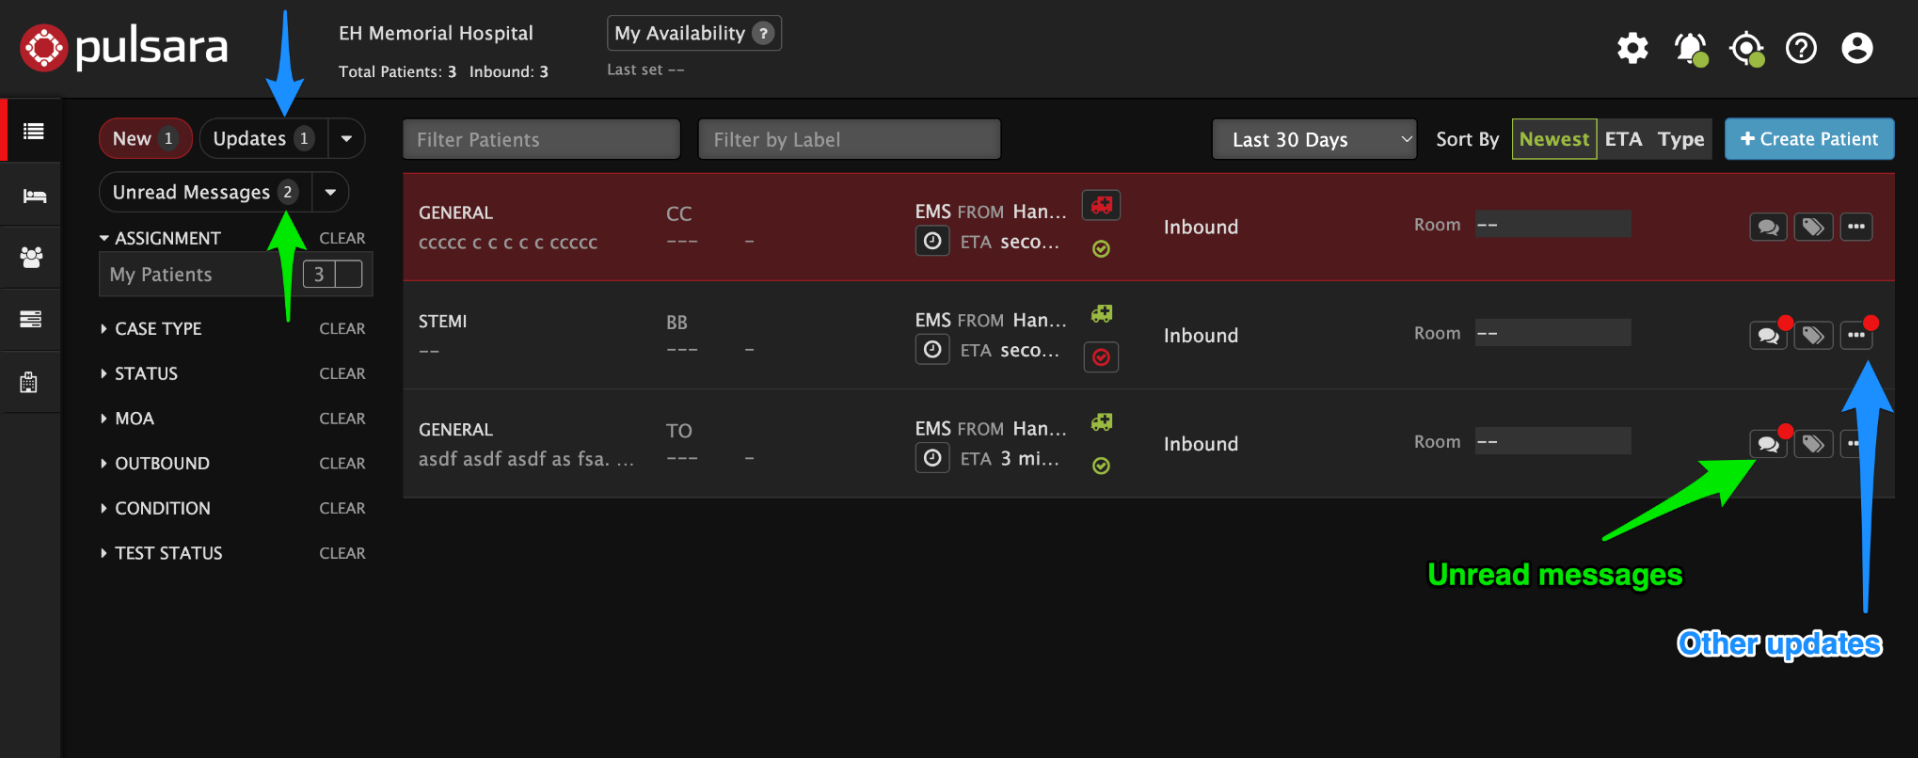This screenshot has width=1918, height=758.
Task: Click the notification bell icon
Action: [x=1690, y=48]
